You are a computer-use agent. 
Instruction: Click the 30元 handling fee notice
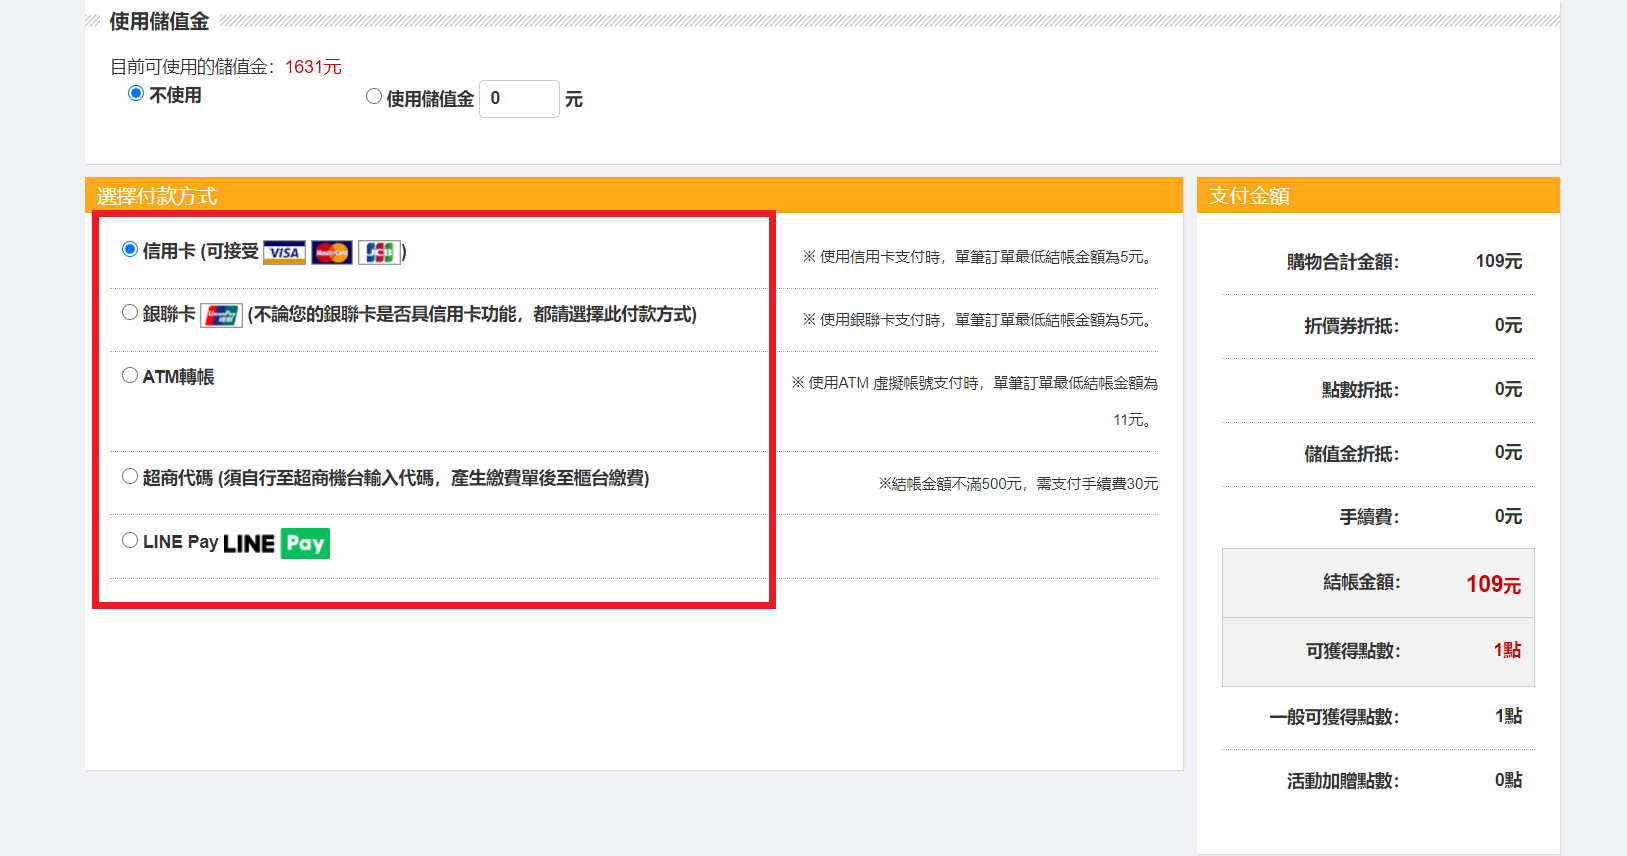(1018, 484)
